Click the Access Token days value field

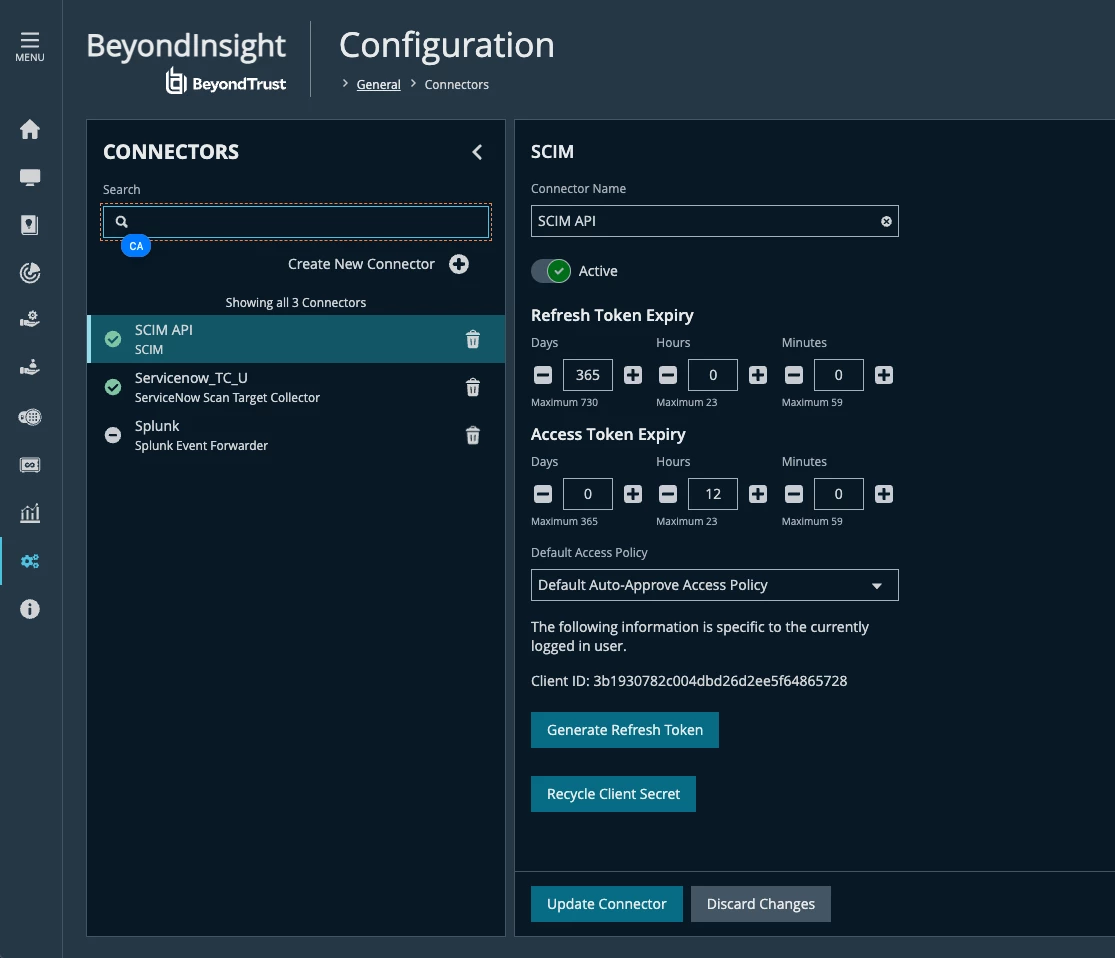click(587, 494)
